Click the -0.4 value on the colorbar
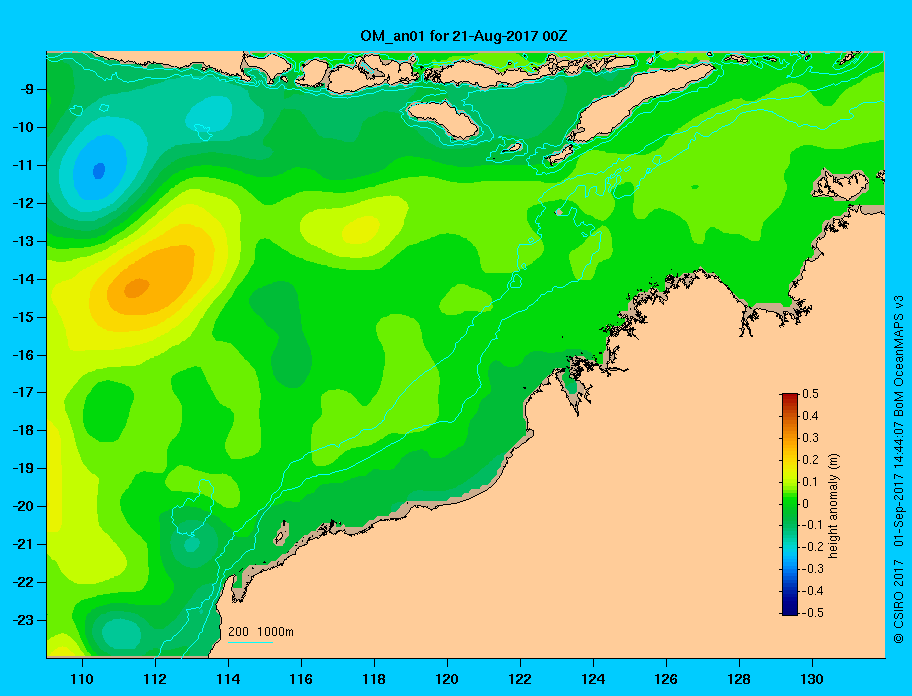The height and width of the screenshot is (696, 912). pyautogui.click(x=813, y=591)
